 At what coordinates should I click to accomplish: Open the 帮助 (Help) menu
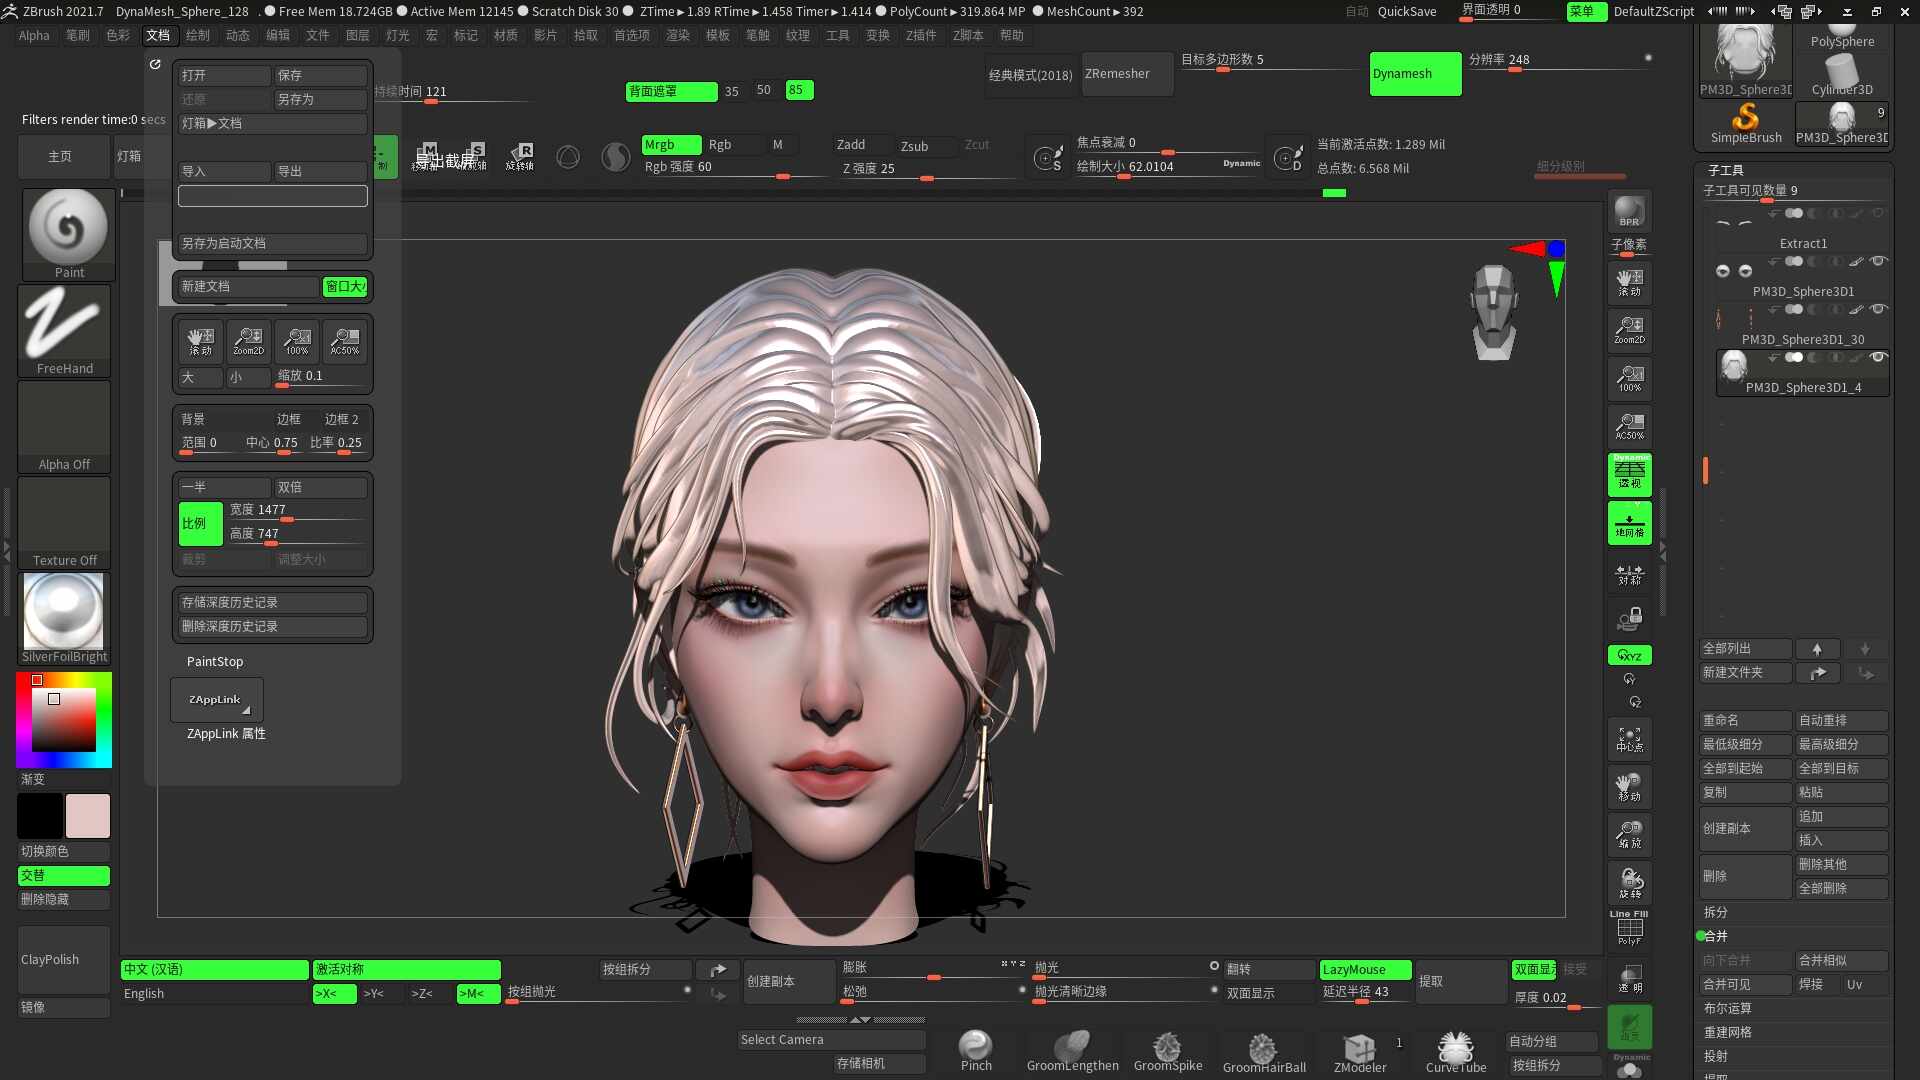[1012, 35]
